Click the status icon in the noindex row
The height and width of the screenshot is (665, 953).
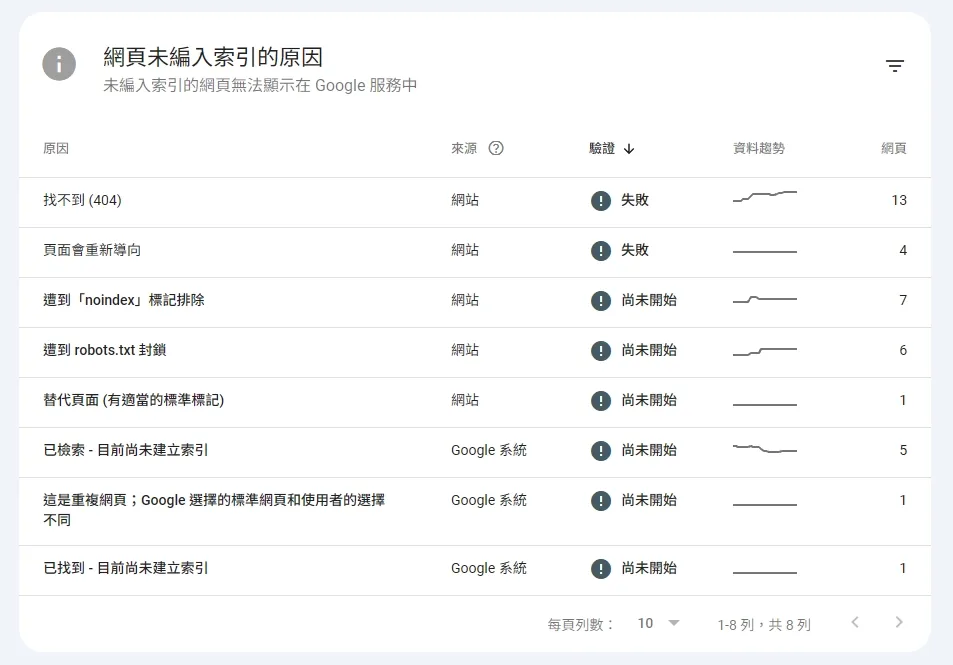[600, 300]
